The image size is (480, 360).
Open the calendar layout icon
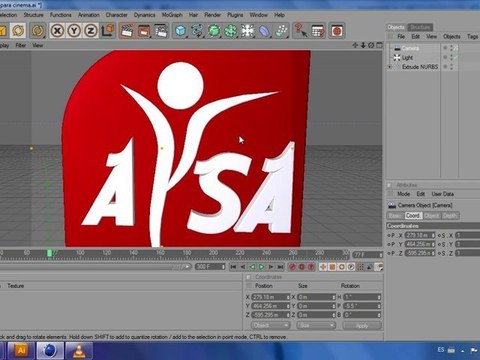(318, 31)
